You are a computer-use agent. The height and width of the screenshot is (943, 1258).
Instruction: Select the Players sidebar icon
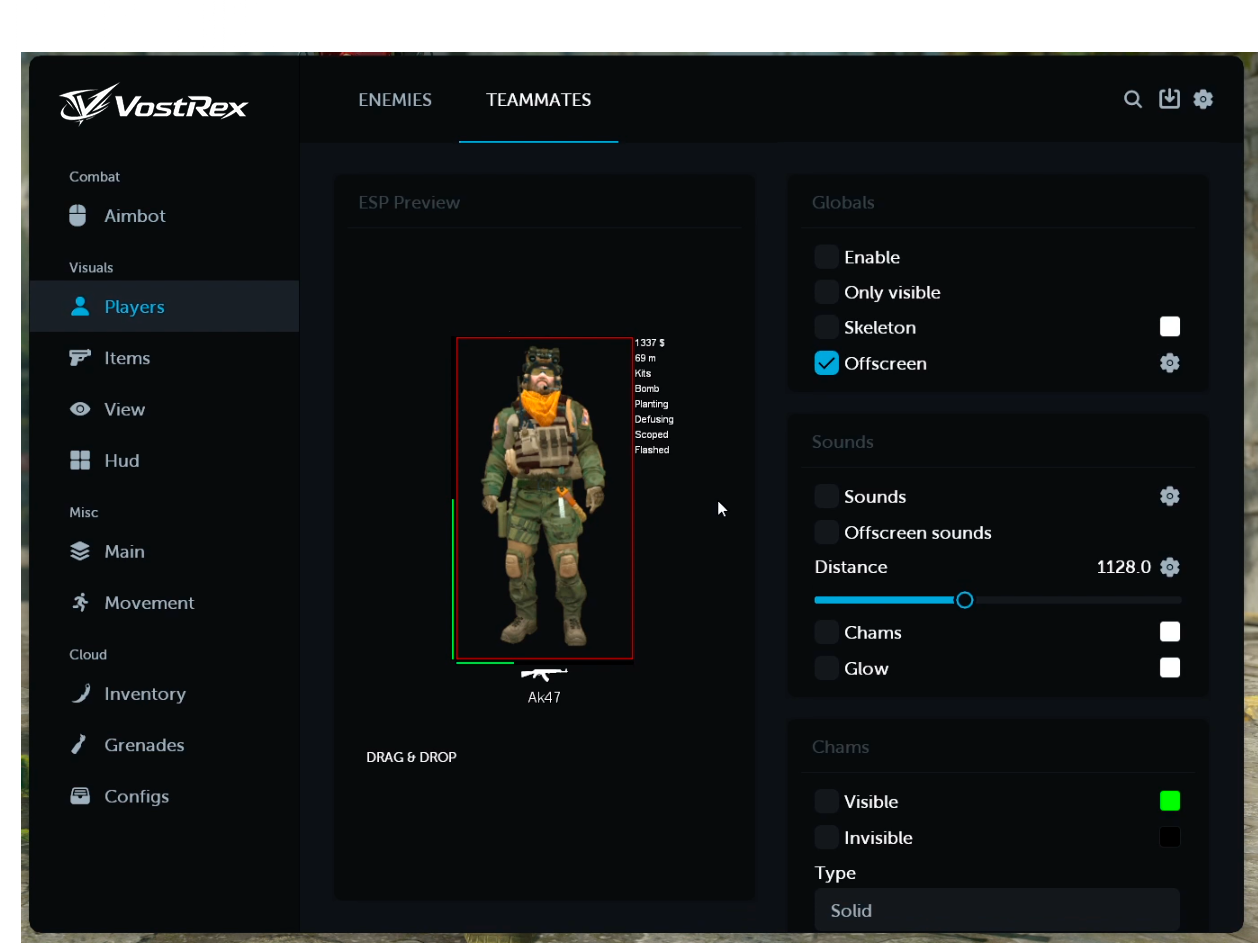(x=80, y=306)
